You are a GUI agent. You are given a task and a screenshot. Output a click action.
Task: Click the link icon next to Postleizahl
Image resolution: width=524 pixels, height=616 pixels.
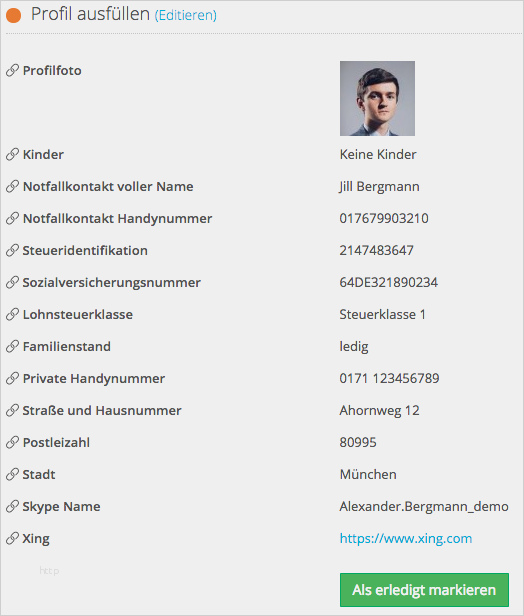click(12, 442)
